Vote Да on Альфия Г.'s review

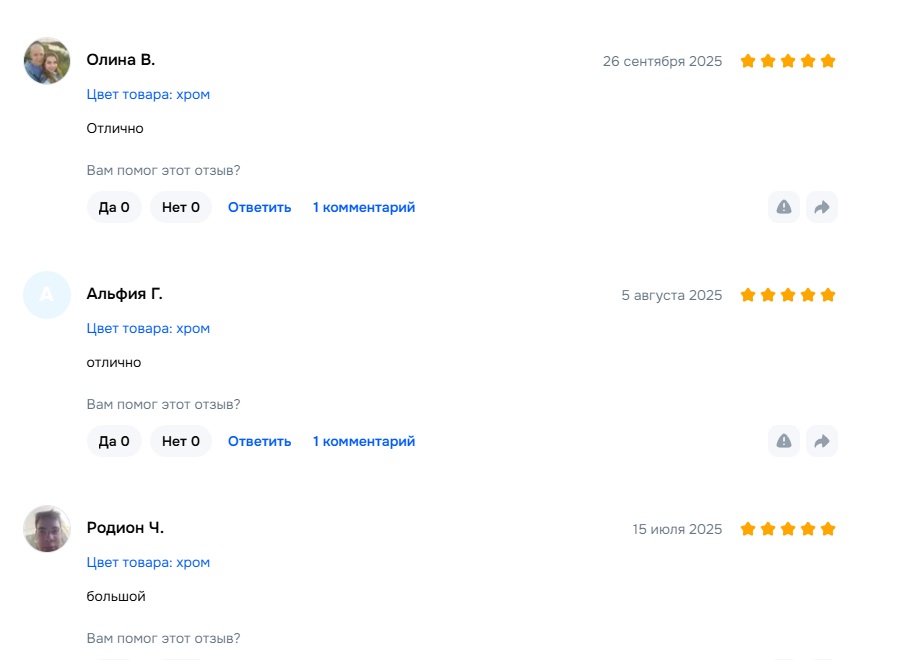114,441
